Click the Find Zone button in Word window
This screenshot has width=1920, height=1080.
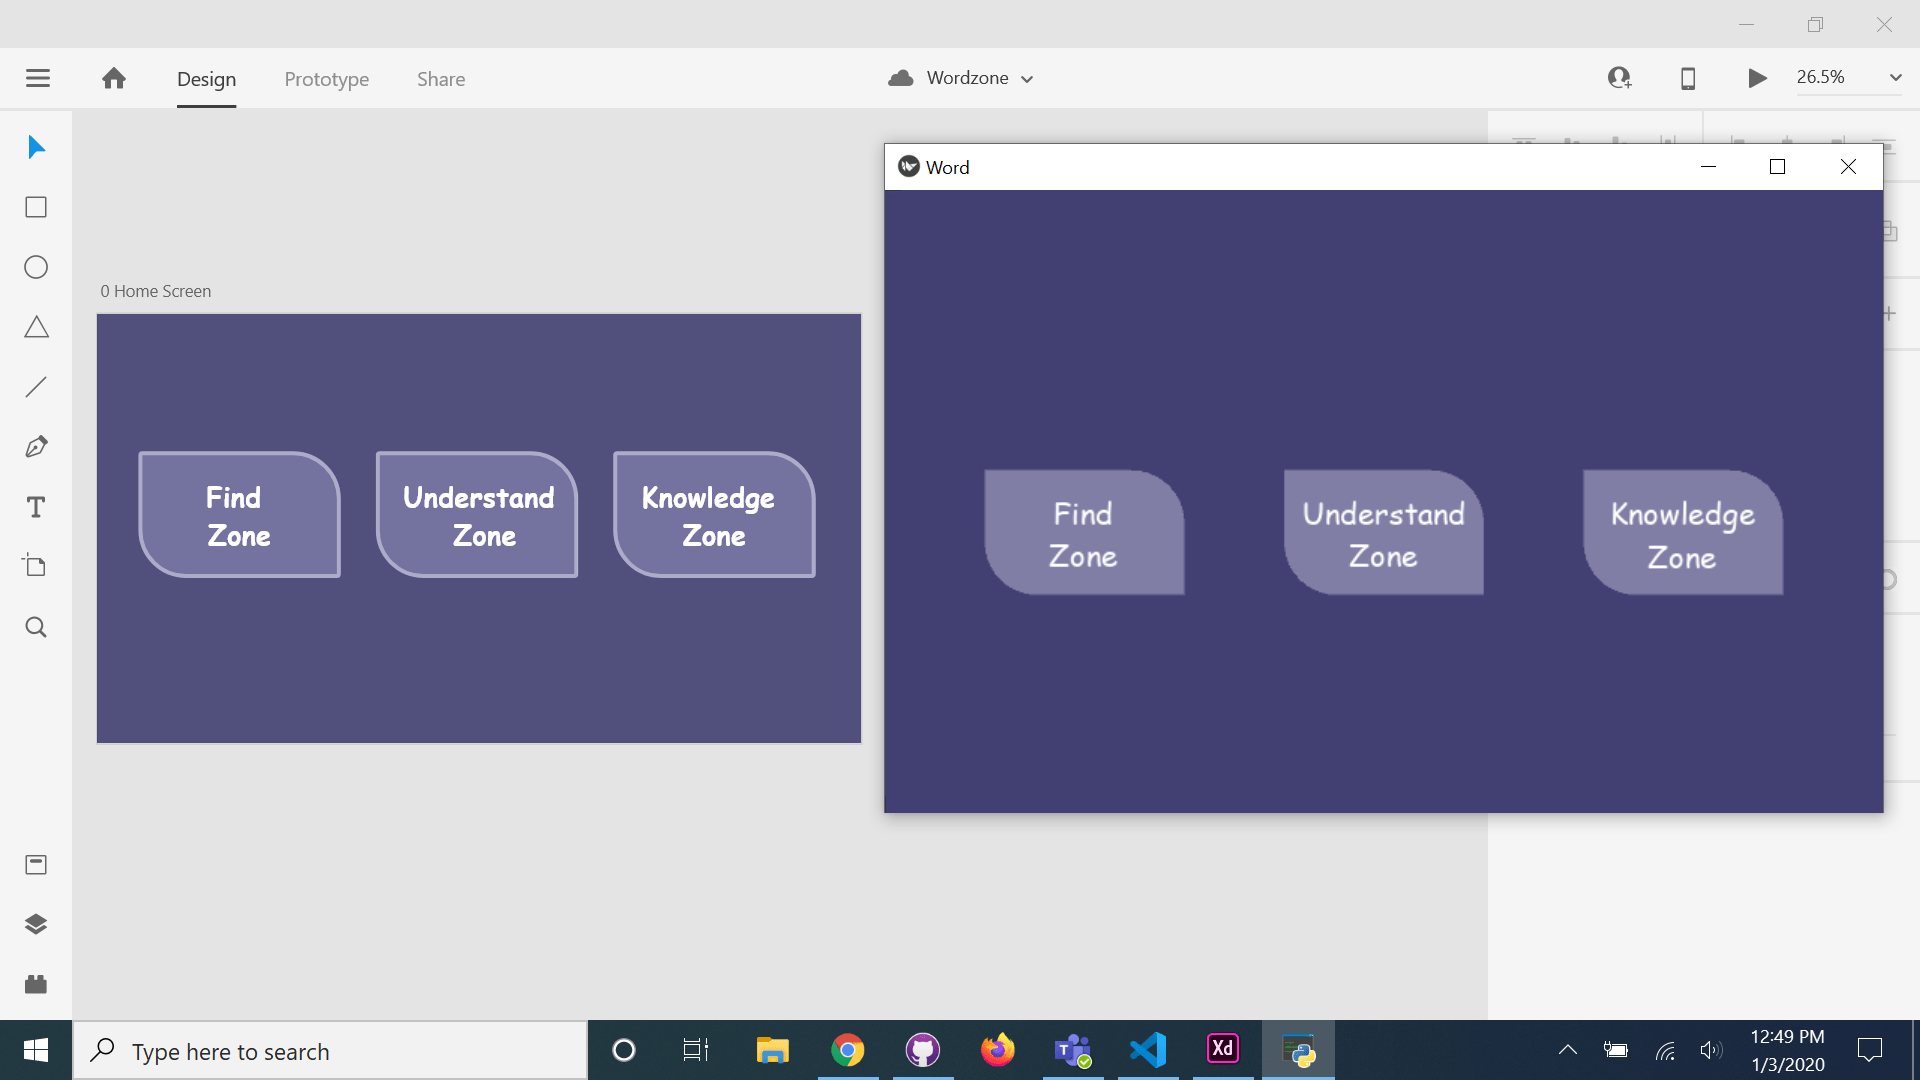[x=1084, y=533]
